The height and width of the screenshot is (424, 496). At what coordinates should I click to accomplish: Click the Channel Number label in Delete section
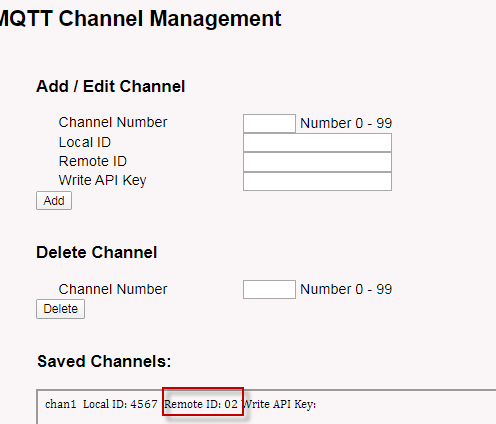click(113, 289)
